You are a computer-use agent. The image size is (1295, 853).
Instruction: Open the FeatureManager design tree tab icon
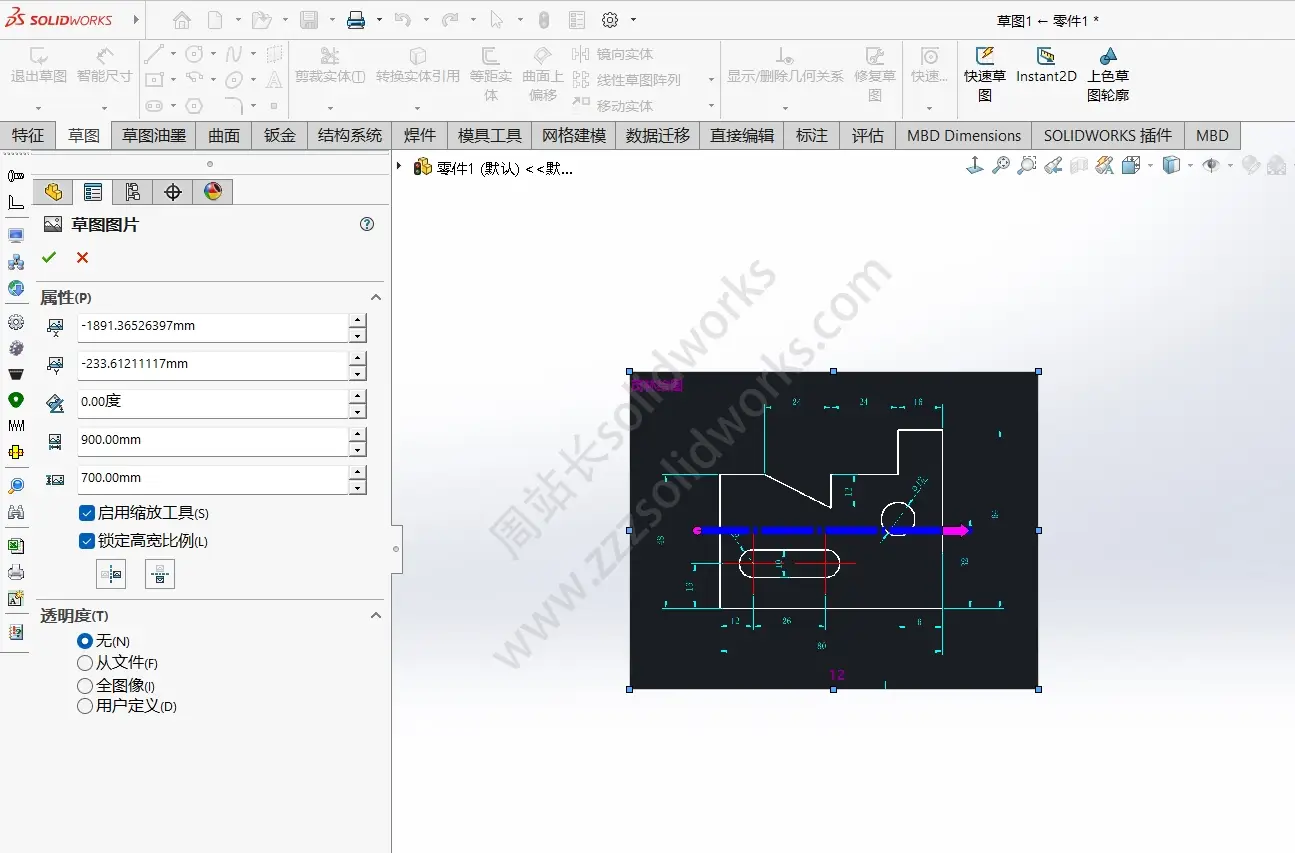click(x=53, y=192)
